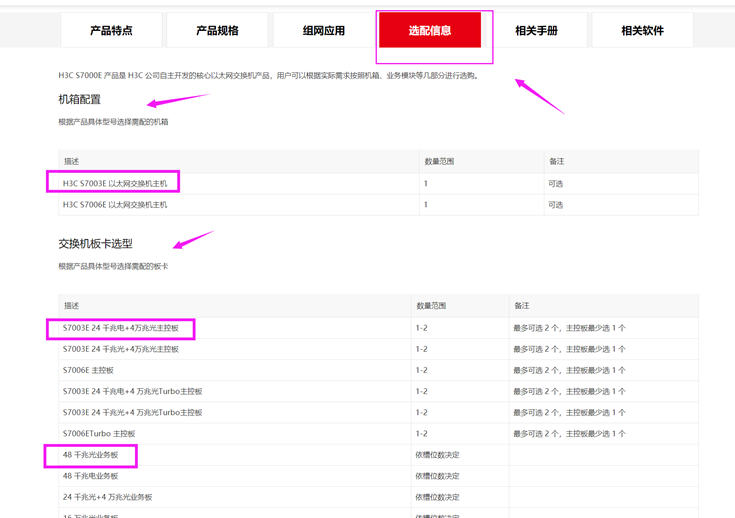Click the H3C S7000E product intro paragraph
Screen dimensions: 735x518
[x=268, y=75]
